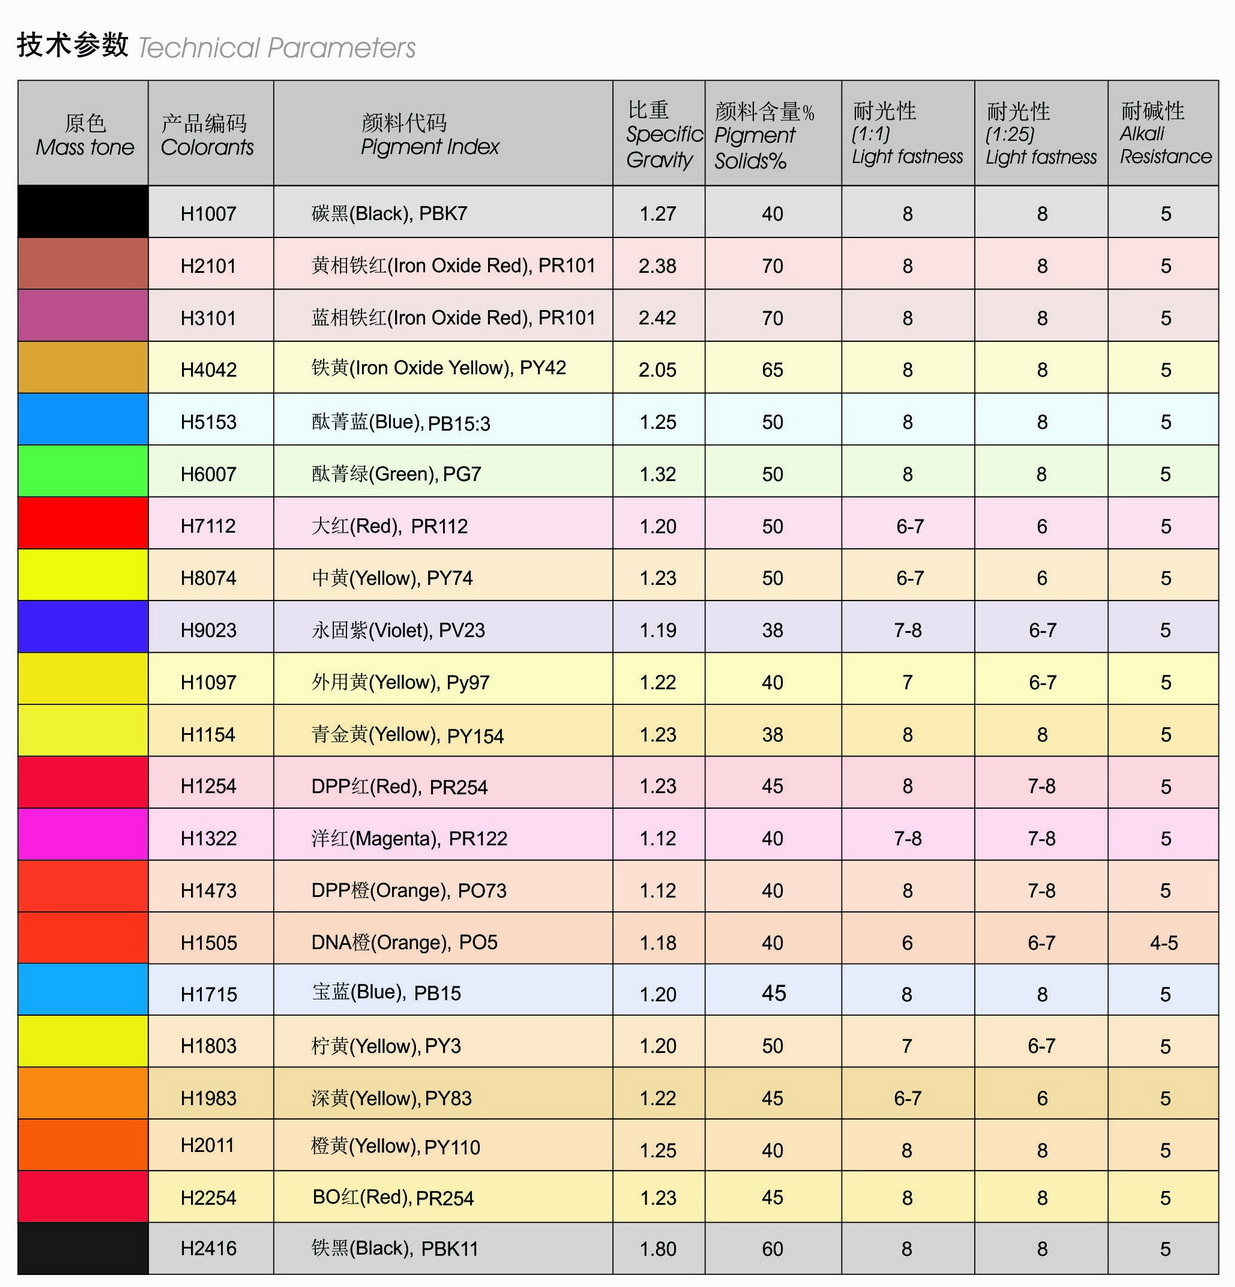Select the DPP红(Red), PR254 pigment entry
This screenshot has width=1235, height=1287.
[400, 786]
